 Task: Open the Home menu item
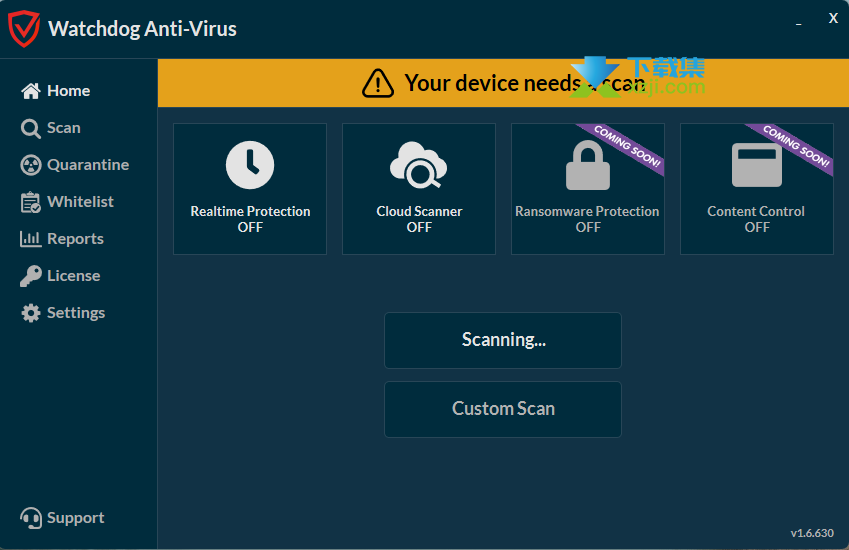[68, 91]
